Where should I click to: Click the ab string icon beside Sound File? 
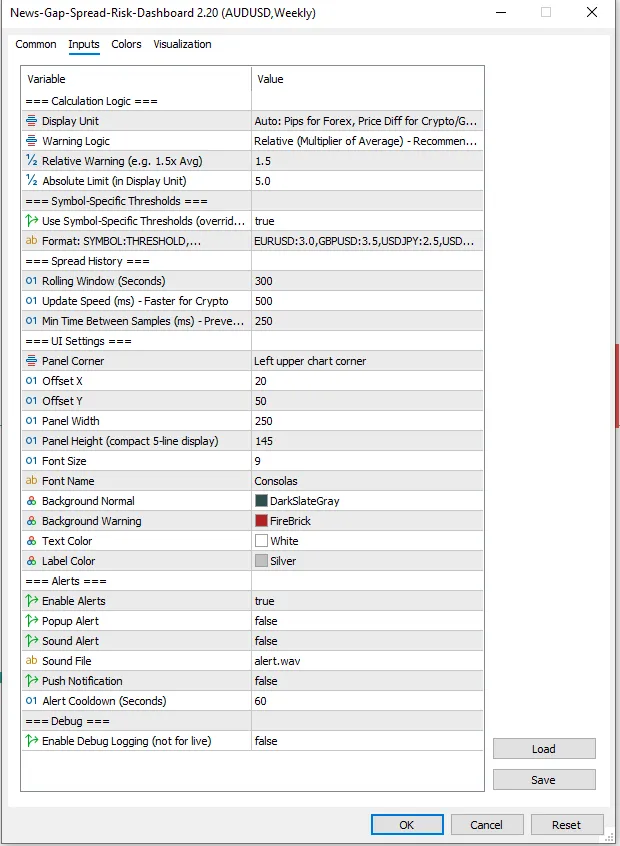click(x=31, y=660)
